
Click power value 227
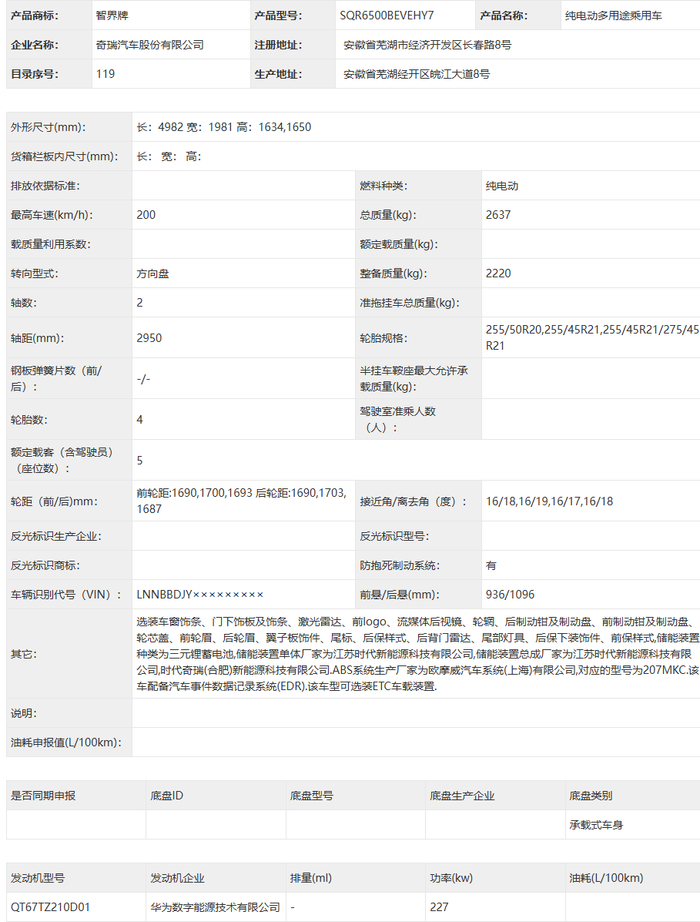tap(439, 907)
